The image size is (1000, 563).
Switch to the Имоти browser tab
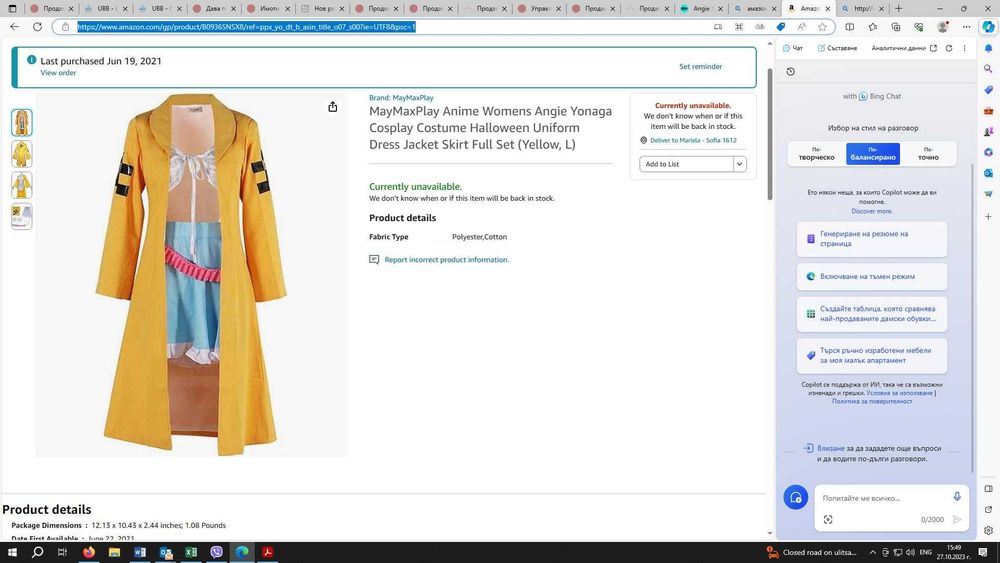268,8
